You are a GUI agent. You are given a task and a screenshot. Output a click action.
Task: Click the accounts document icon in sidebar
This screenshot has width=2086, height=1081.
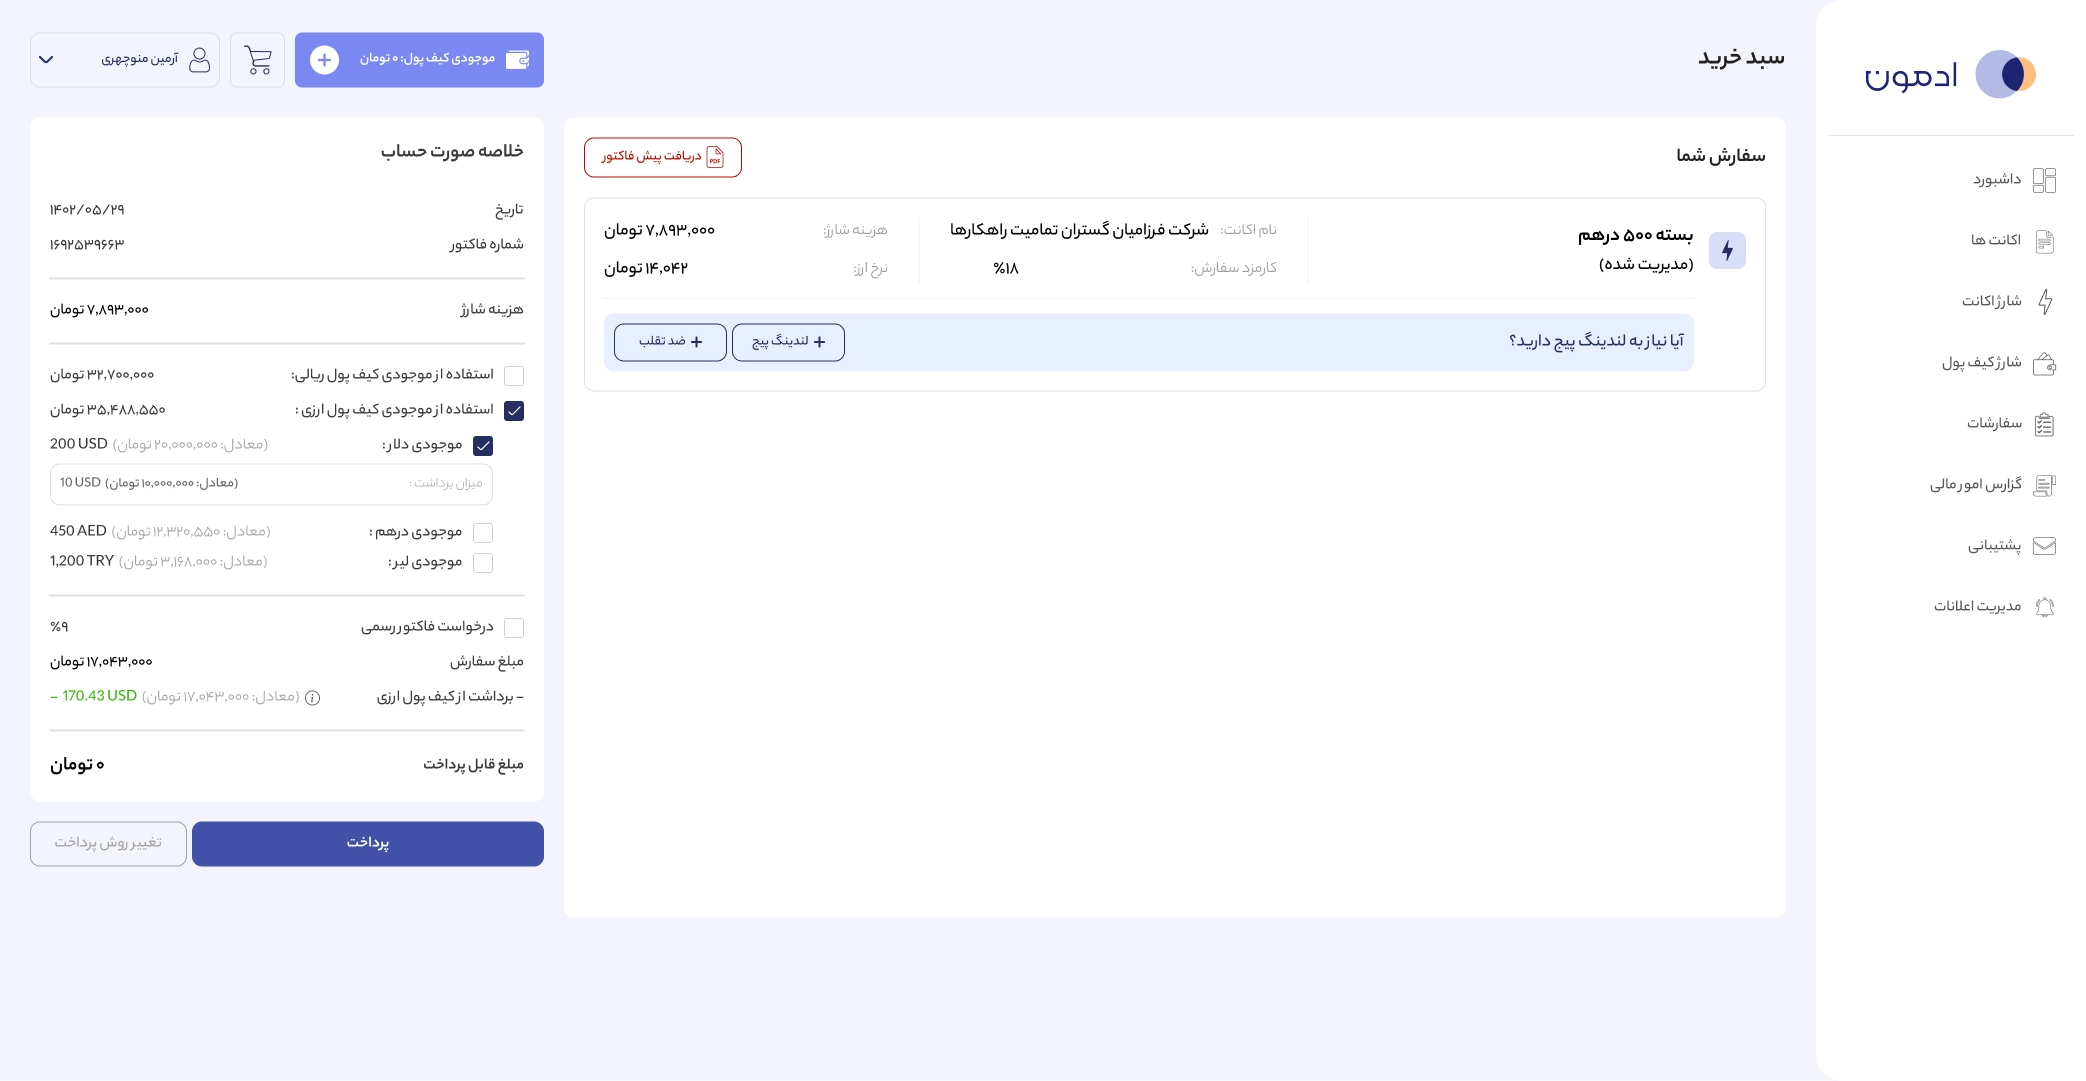pos(2045,241)
